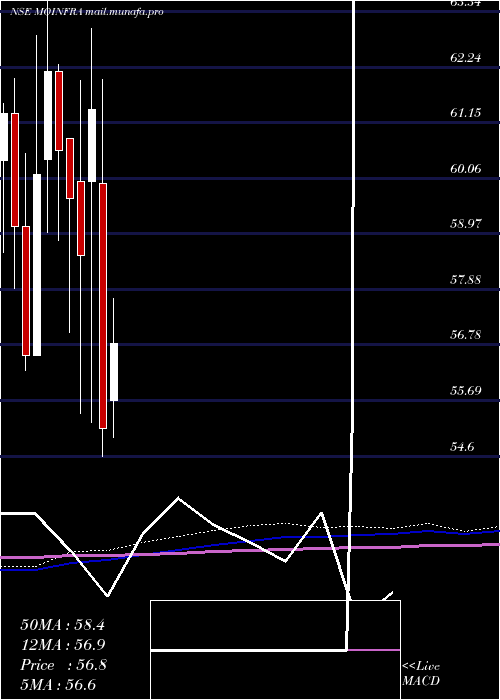This screenshot has height=700, width=500.
Task: Click the last white candlestick near 56.78
Action: [x=114, y=372]
